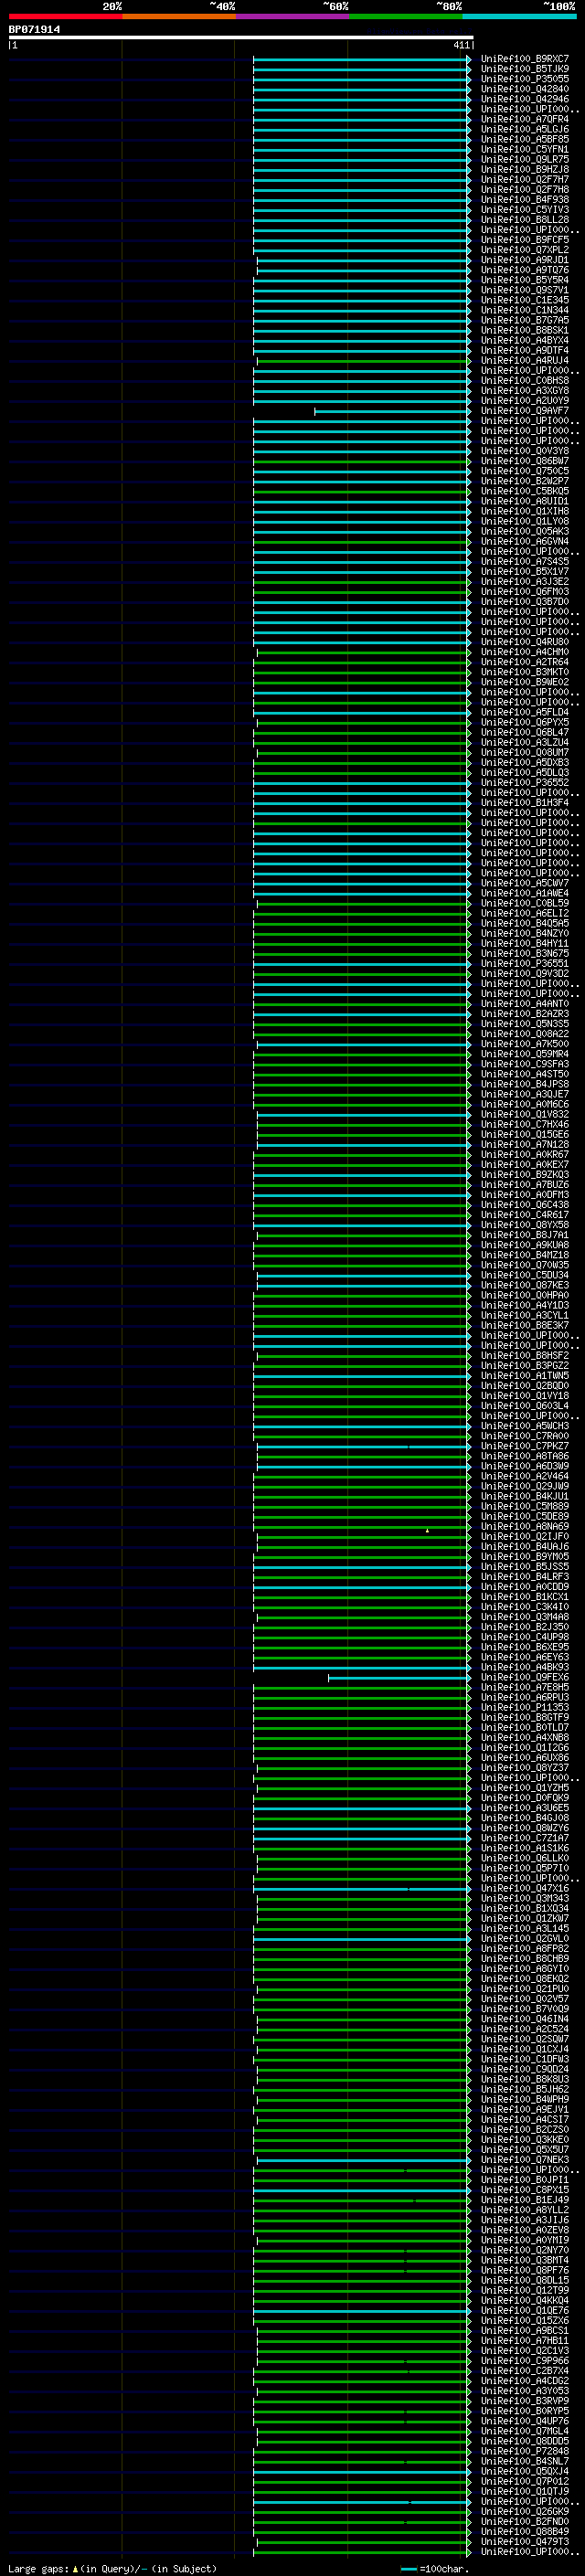Viewport: 585px width, 2576px height.
Task: Select hit label UniRef100_Q2F7H7
Action: point(525,179)
